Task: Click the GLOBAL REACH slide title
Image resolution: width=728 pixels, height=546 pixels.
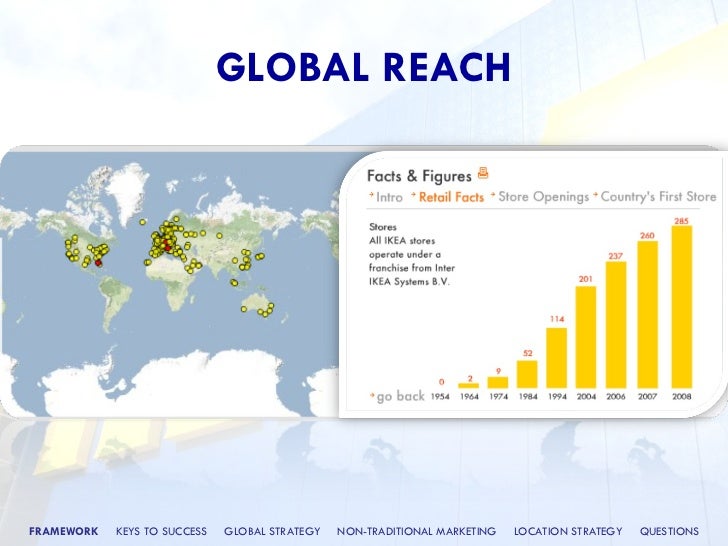Action: (364, 67)
